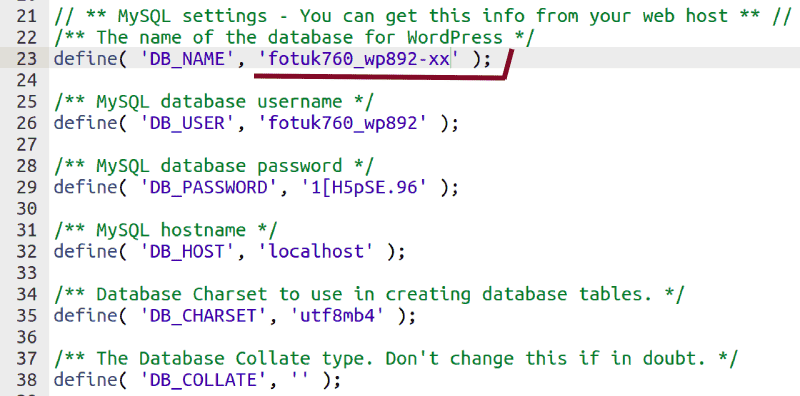Click the 'localhost' hostname value
Screen dimensions: 800x396
tap(316, 252)
